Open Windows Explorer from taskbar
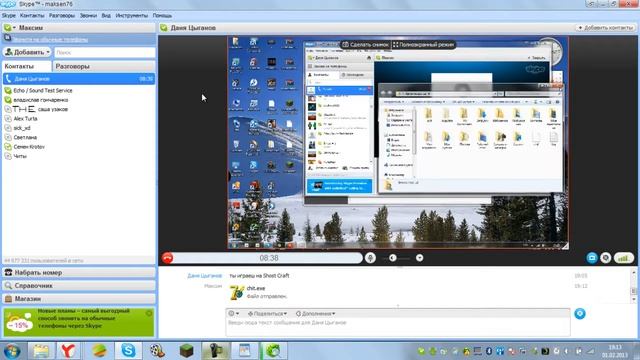The image size is (640, 360). (x=41, y=351)
